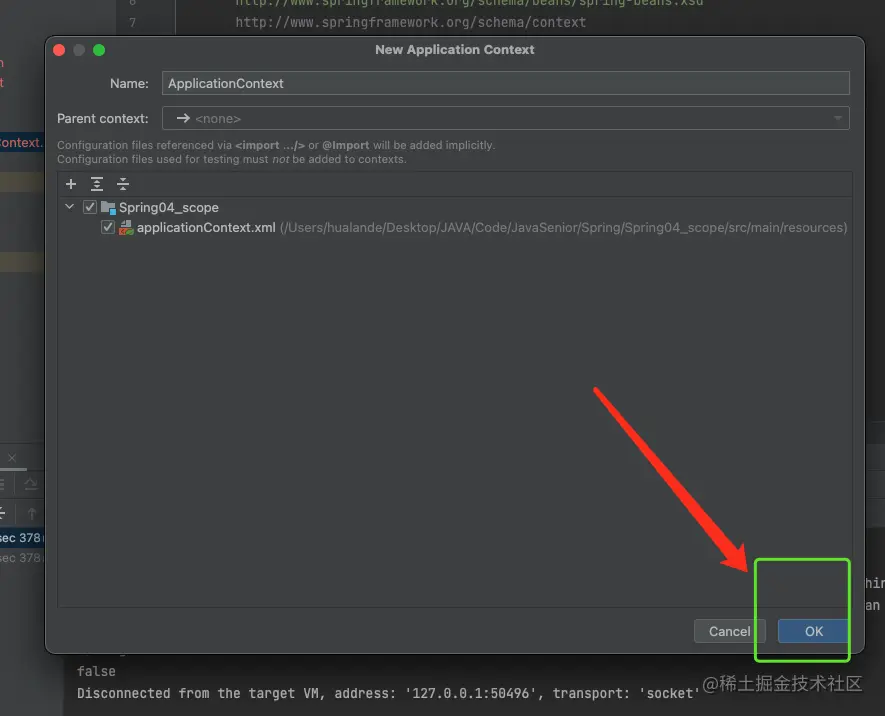Click the Expand All icon in the toolbar
885x716 pixels.
coord(97,184)
